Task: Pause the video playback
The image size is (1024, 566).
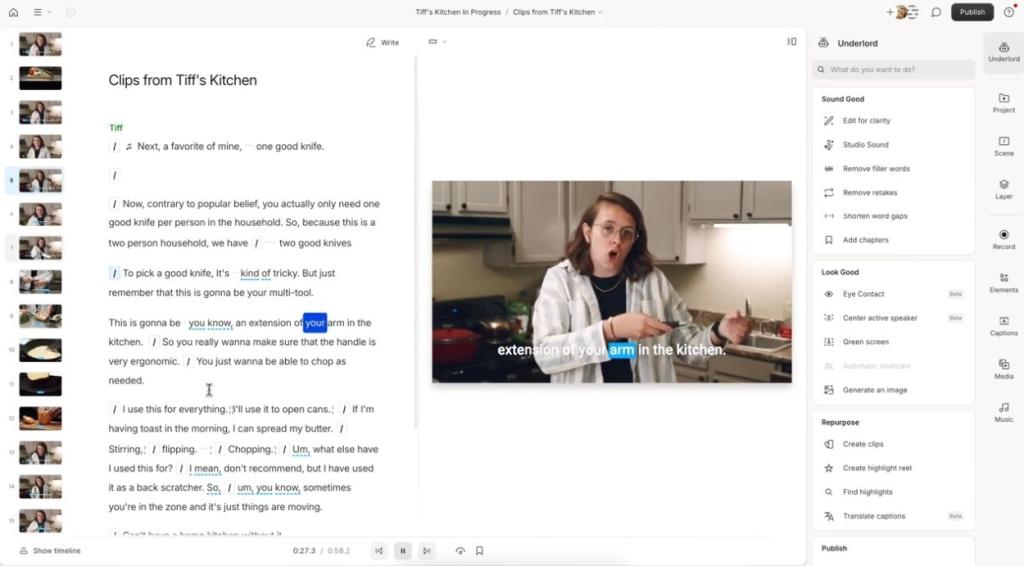Action: [x=403, y=550]
